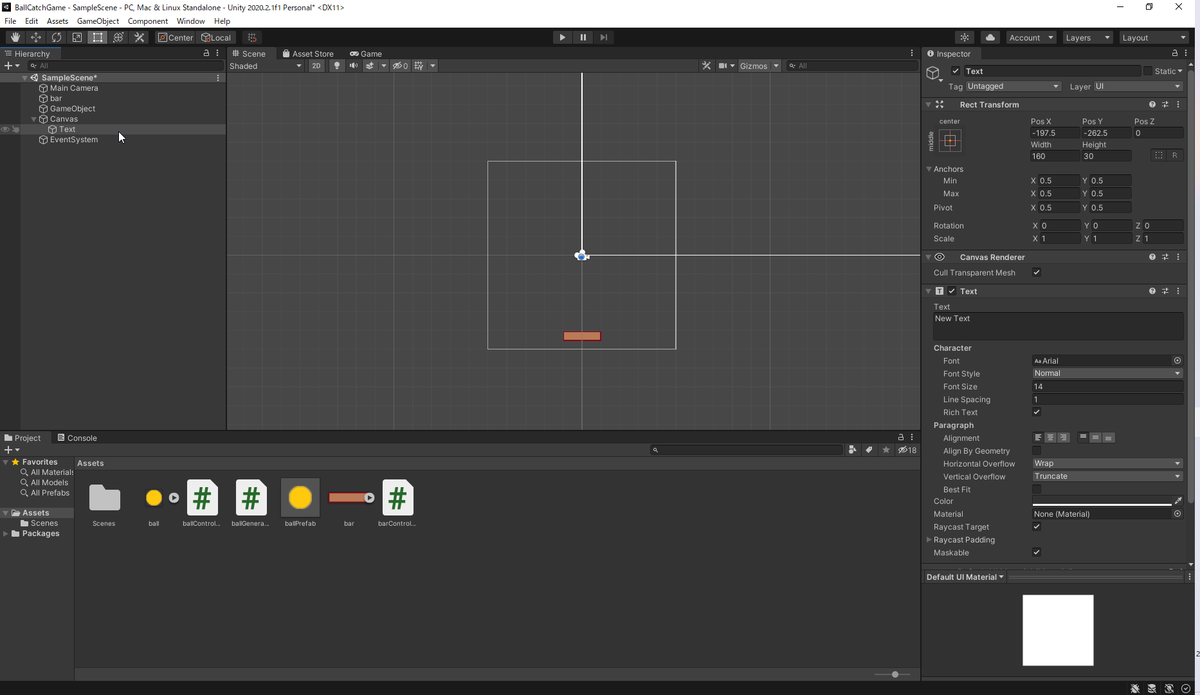Collapse the Canvas node in Hierarchy

tap(33, 119)
